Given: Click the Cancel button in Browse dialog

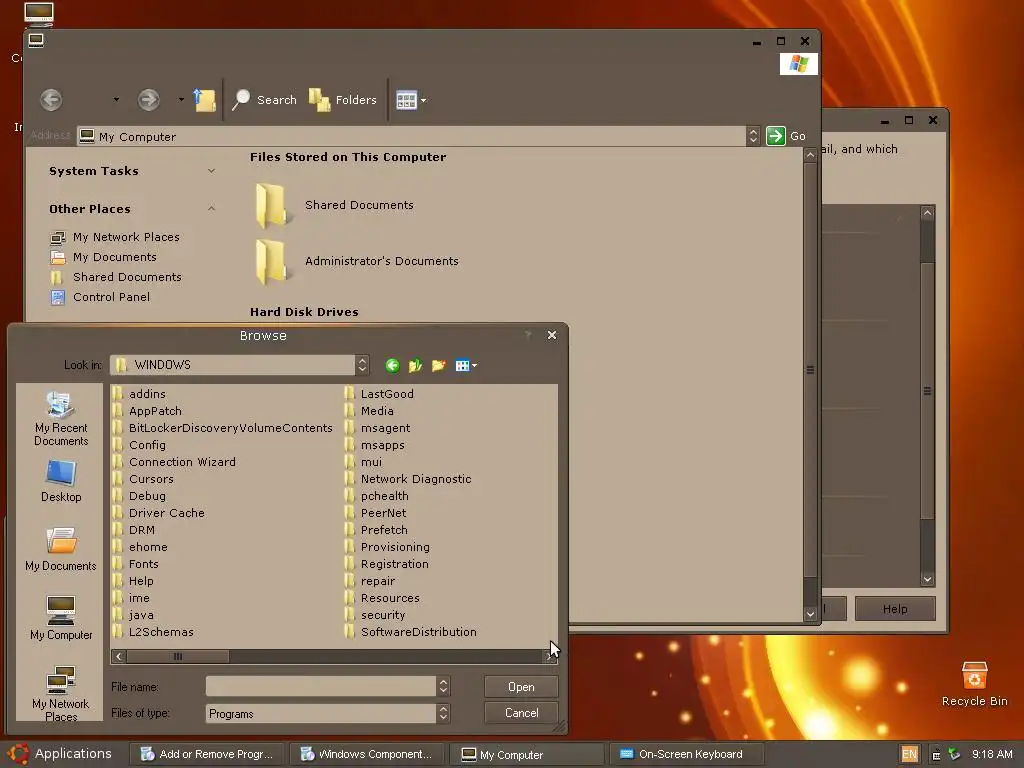Looking at the screenshot, I should pos(521,713).
